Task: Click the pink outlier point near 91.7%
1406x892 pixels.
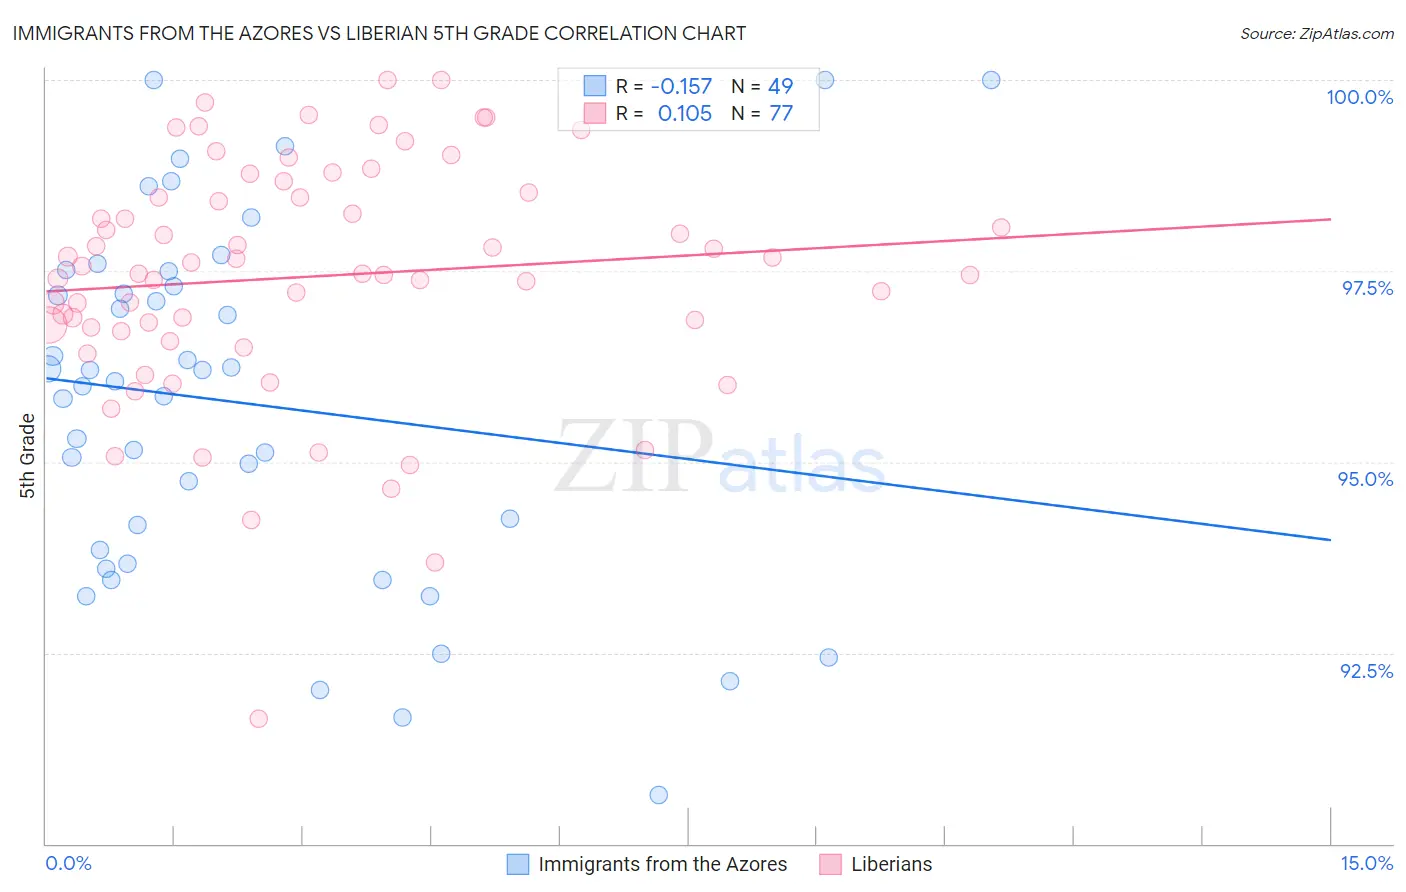Action: tap(258, 718)
